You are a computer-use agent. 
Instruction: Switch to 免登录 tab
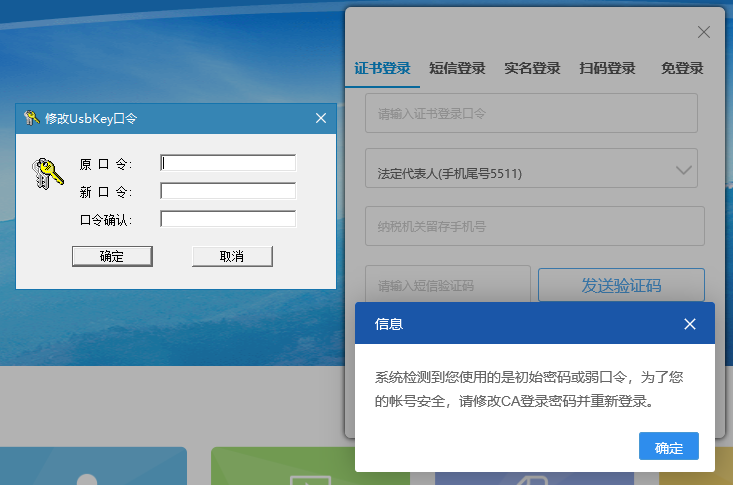[x=682, y=69]
